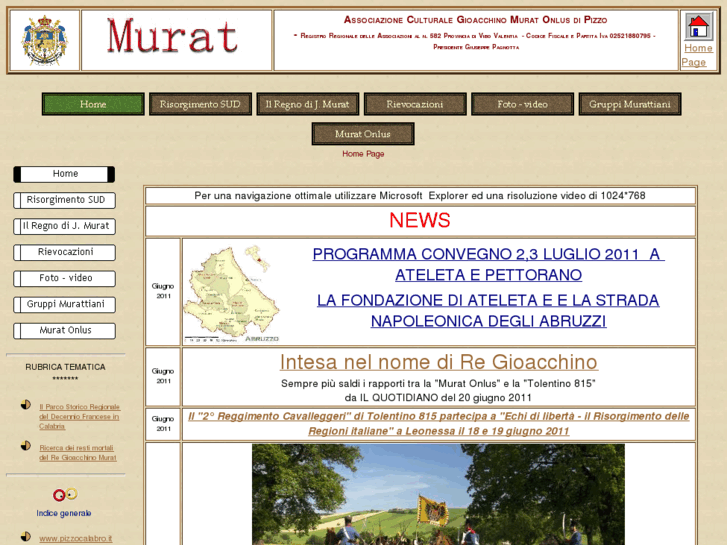Open Murat Onlus top navigation button
Image resolution: width=727 pixels, height=545 pixels.
tap(363, 134)
